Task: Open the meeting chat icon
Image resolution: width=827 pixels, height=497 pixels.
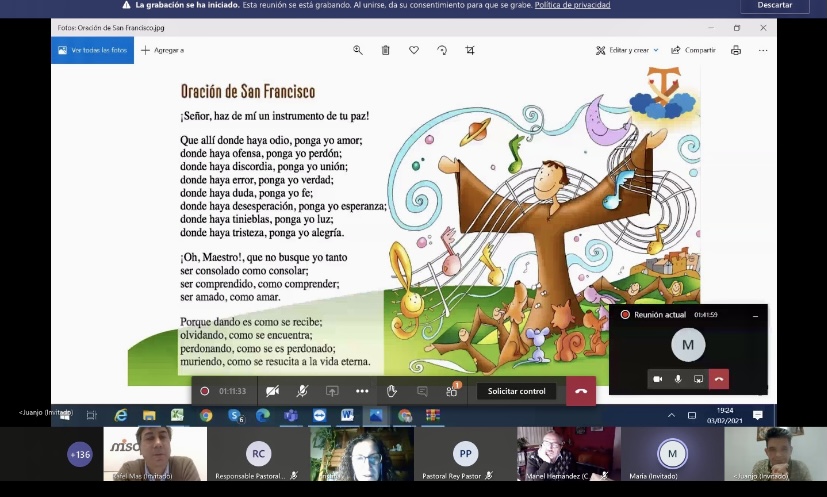Action: pos(422,391)
